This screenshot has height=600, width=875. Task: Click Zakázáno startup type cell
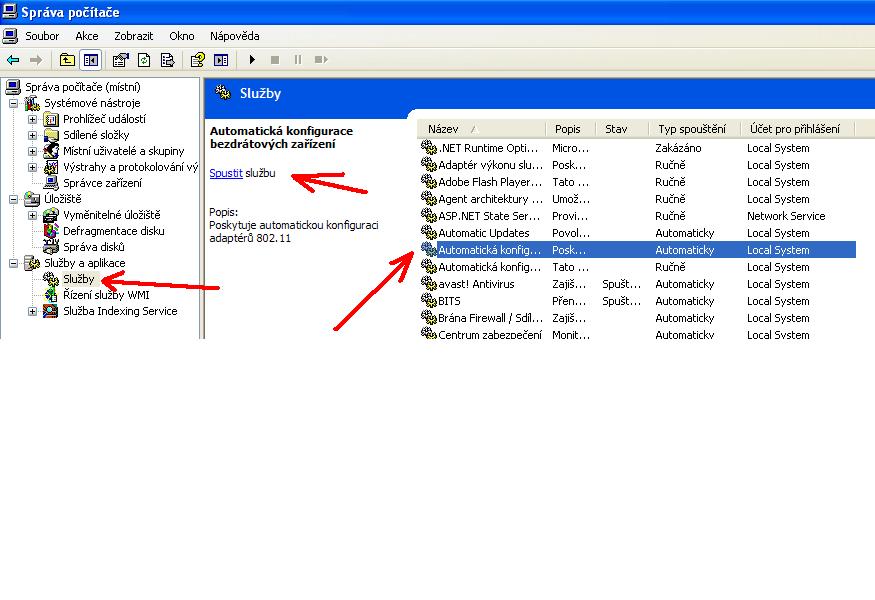click(678, 148)
